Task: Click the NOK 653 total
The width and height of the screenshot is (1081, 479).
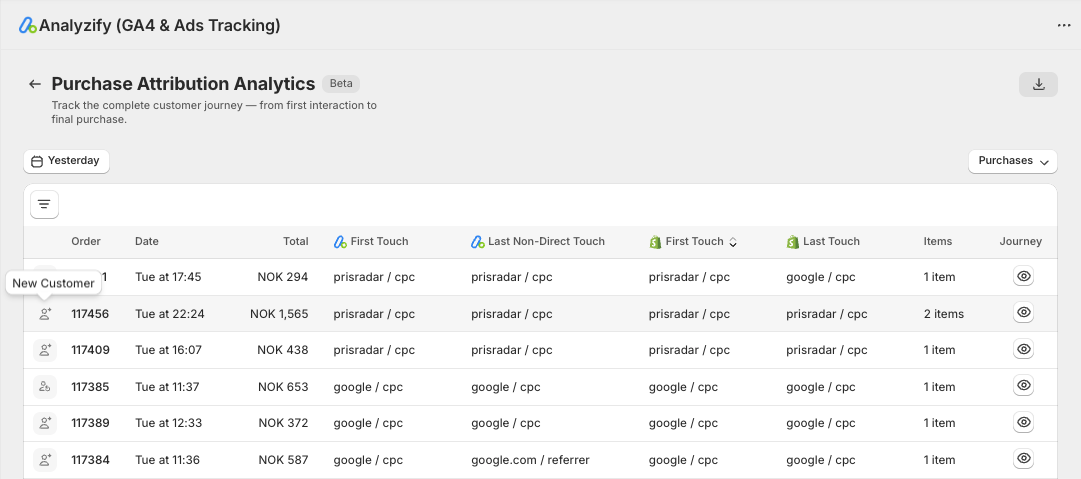Action: [283, 387]
